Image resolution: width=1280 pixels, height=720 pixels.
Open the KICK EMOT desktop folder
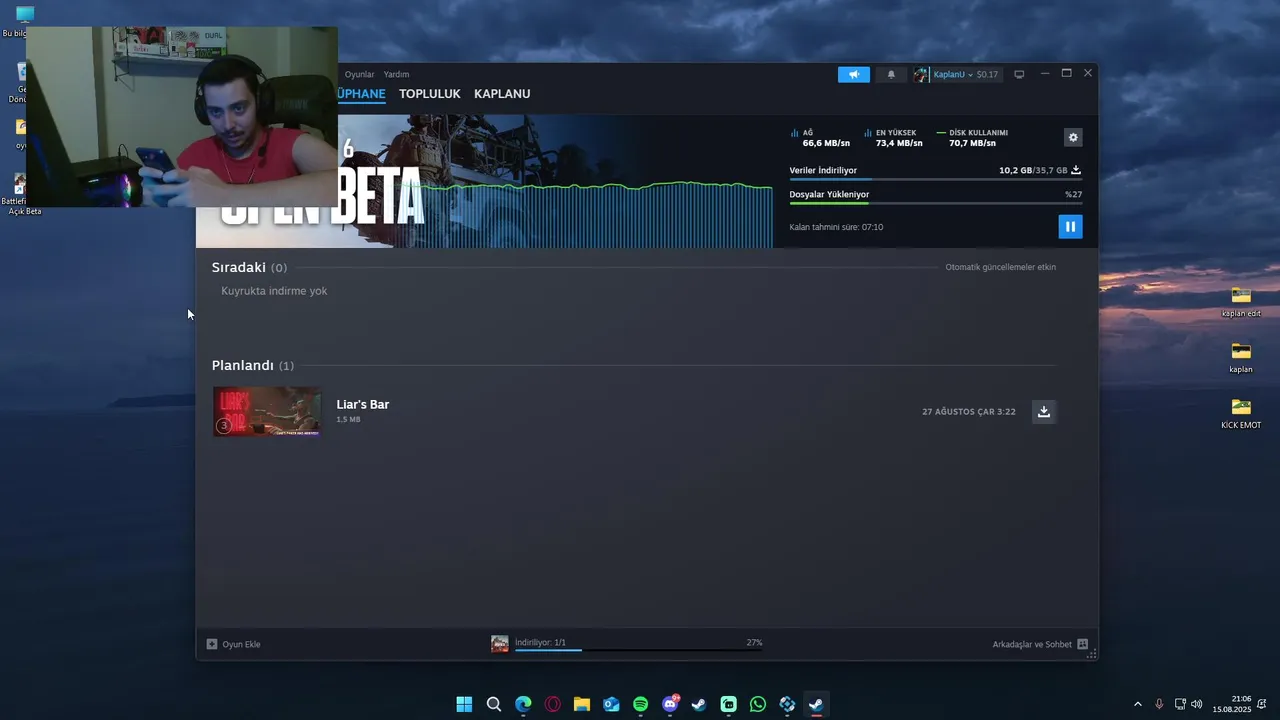[x=1241, y=413]
